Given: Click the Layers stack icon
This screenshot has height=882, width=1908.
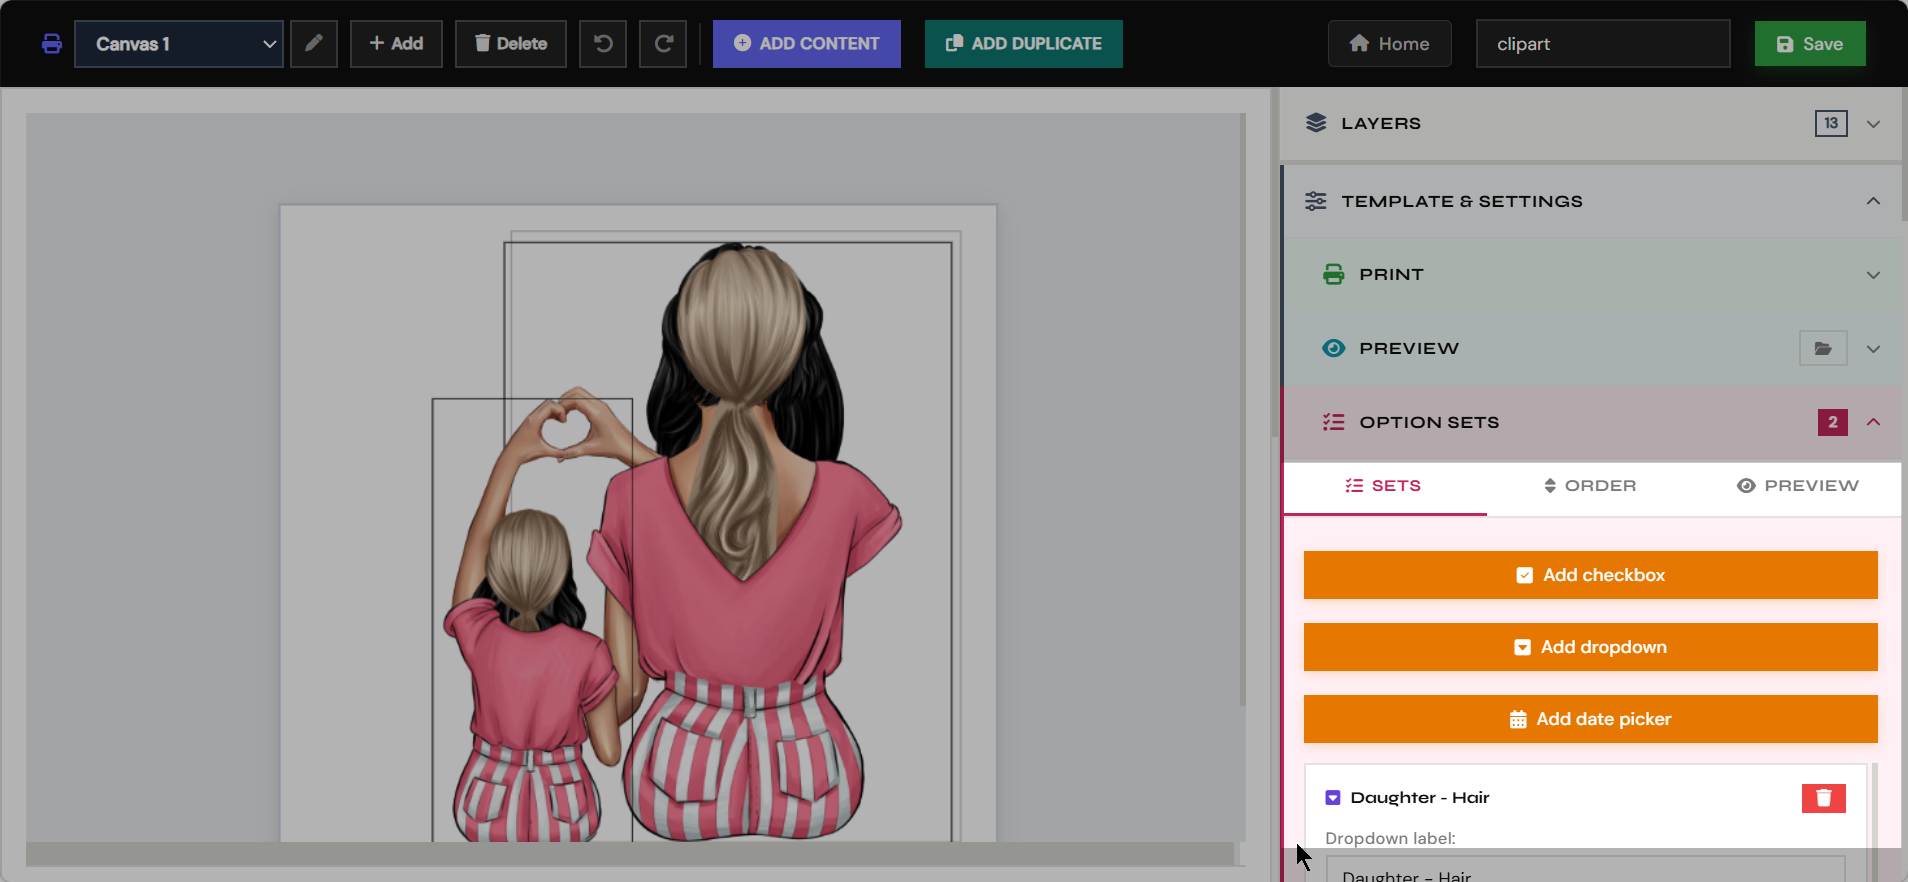Looking at the screenshot, I should pos(1316,123).
